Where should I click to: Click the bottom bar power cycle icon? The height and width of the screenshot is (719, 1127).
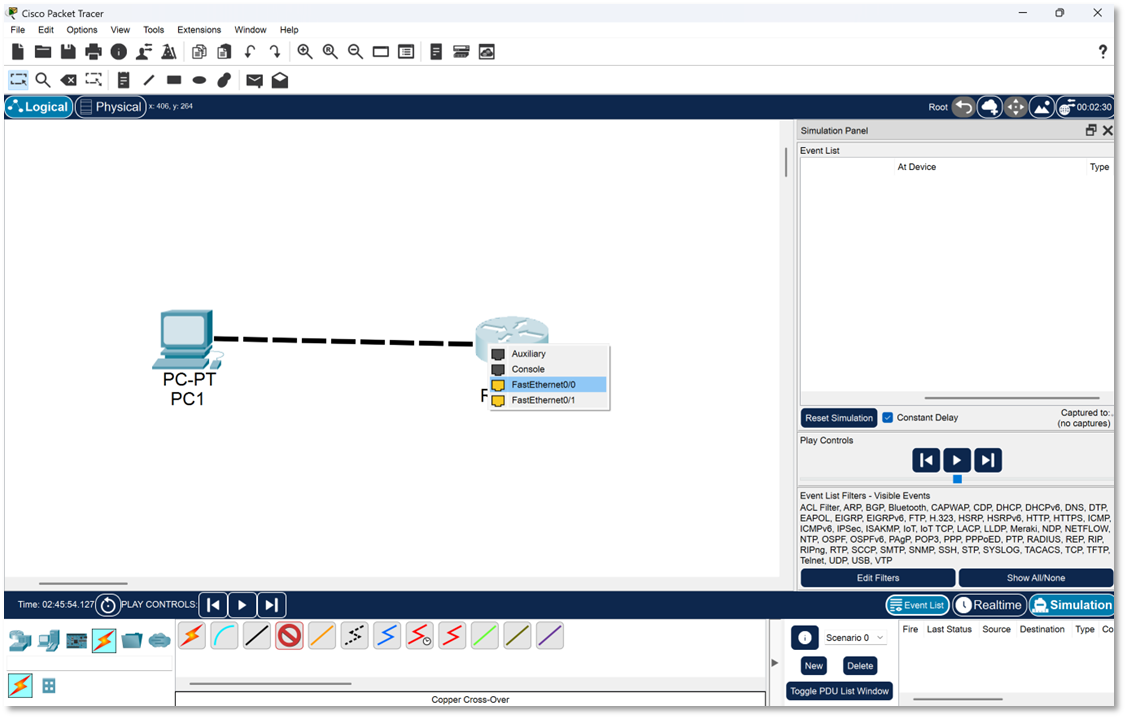click(x=108, y=605)
